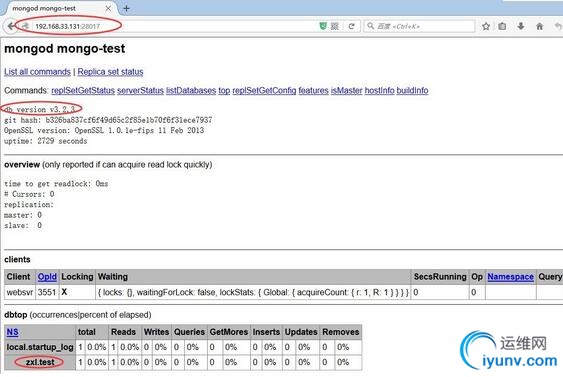
Task: Go to the home page icon
Action: click(x=539, y=26)
